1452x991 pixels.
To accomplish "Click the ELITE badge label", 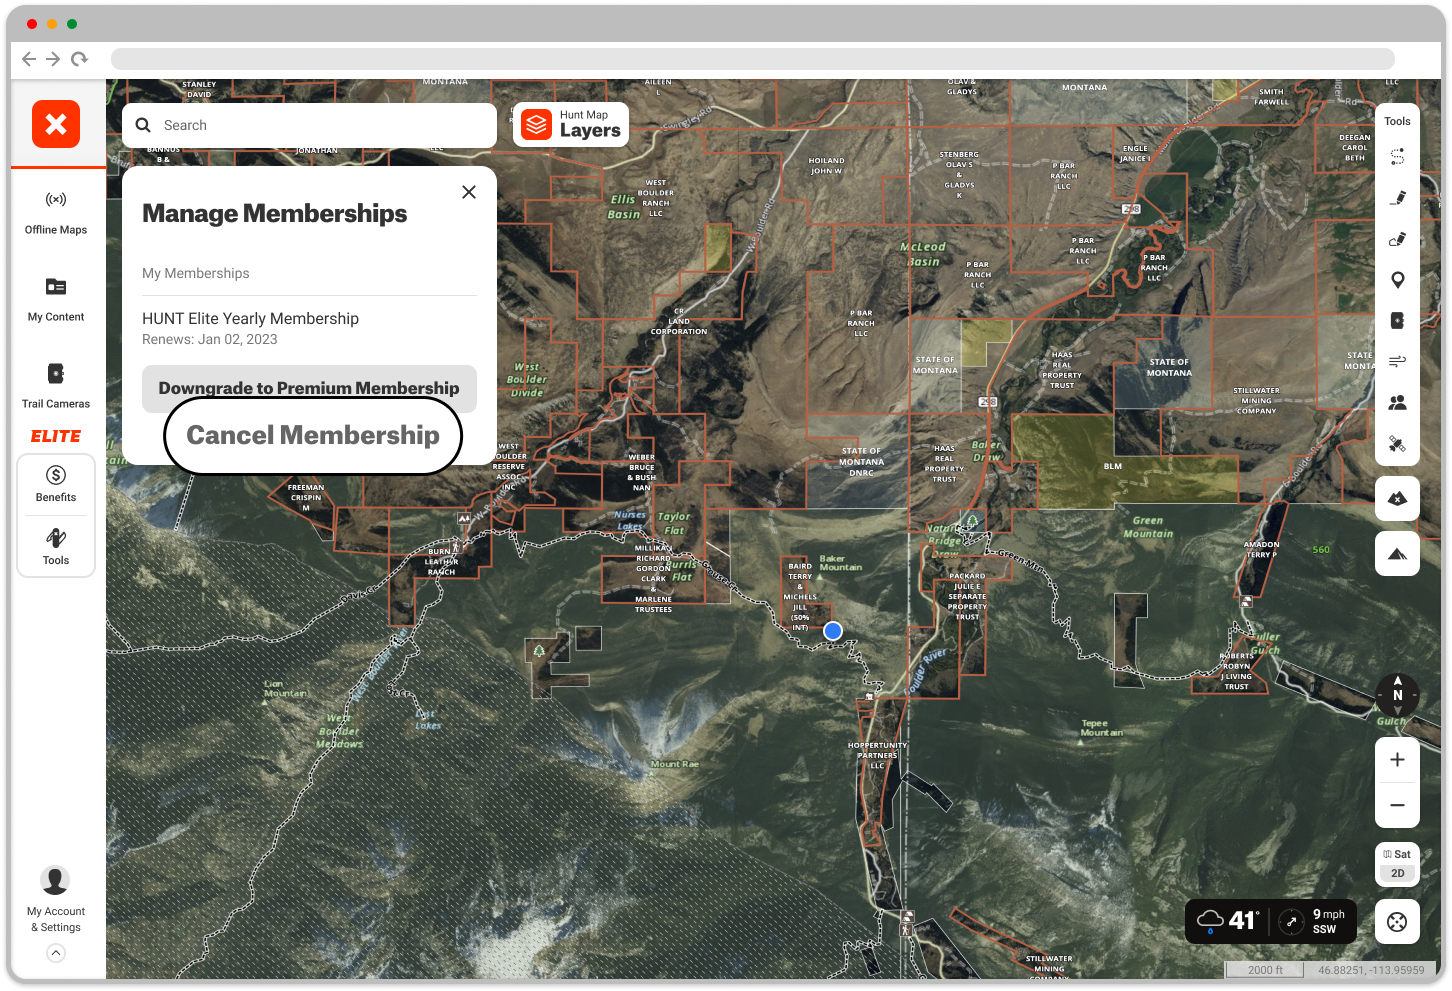I will [x=56, y=436].
